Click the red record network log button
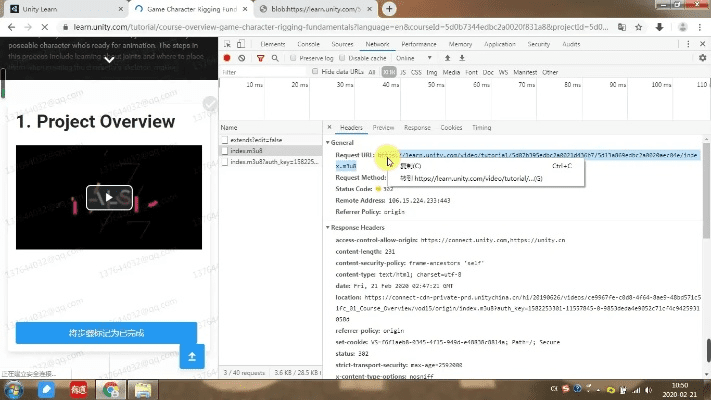The image size is (711, 400). click(x=227, y=58)
